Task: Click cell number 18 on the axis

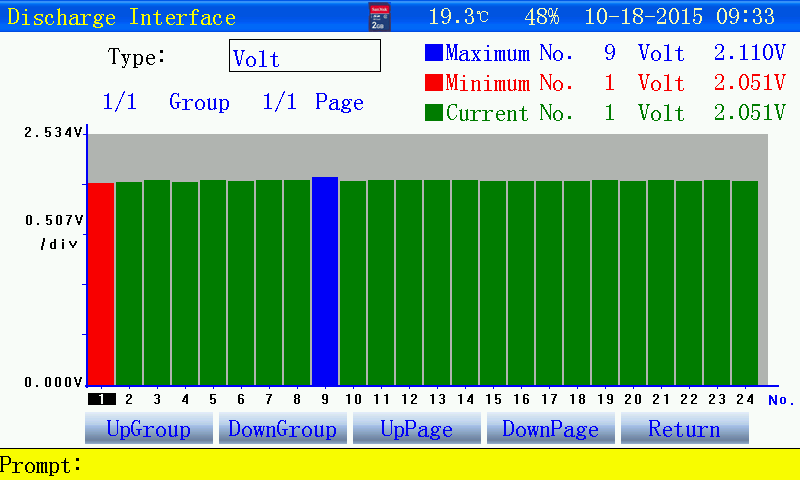Action: coord(577,399)
